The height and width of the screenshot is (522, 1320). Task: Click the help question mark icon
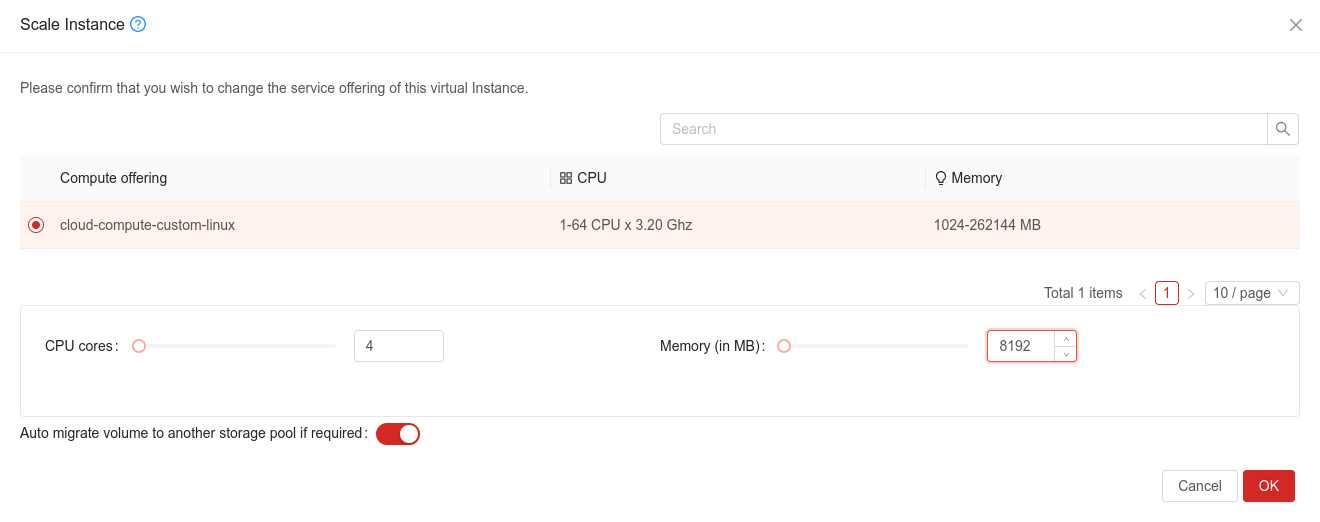[x=138, y=25]
